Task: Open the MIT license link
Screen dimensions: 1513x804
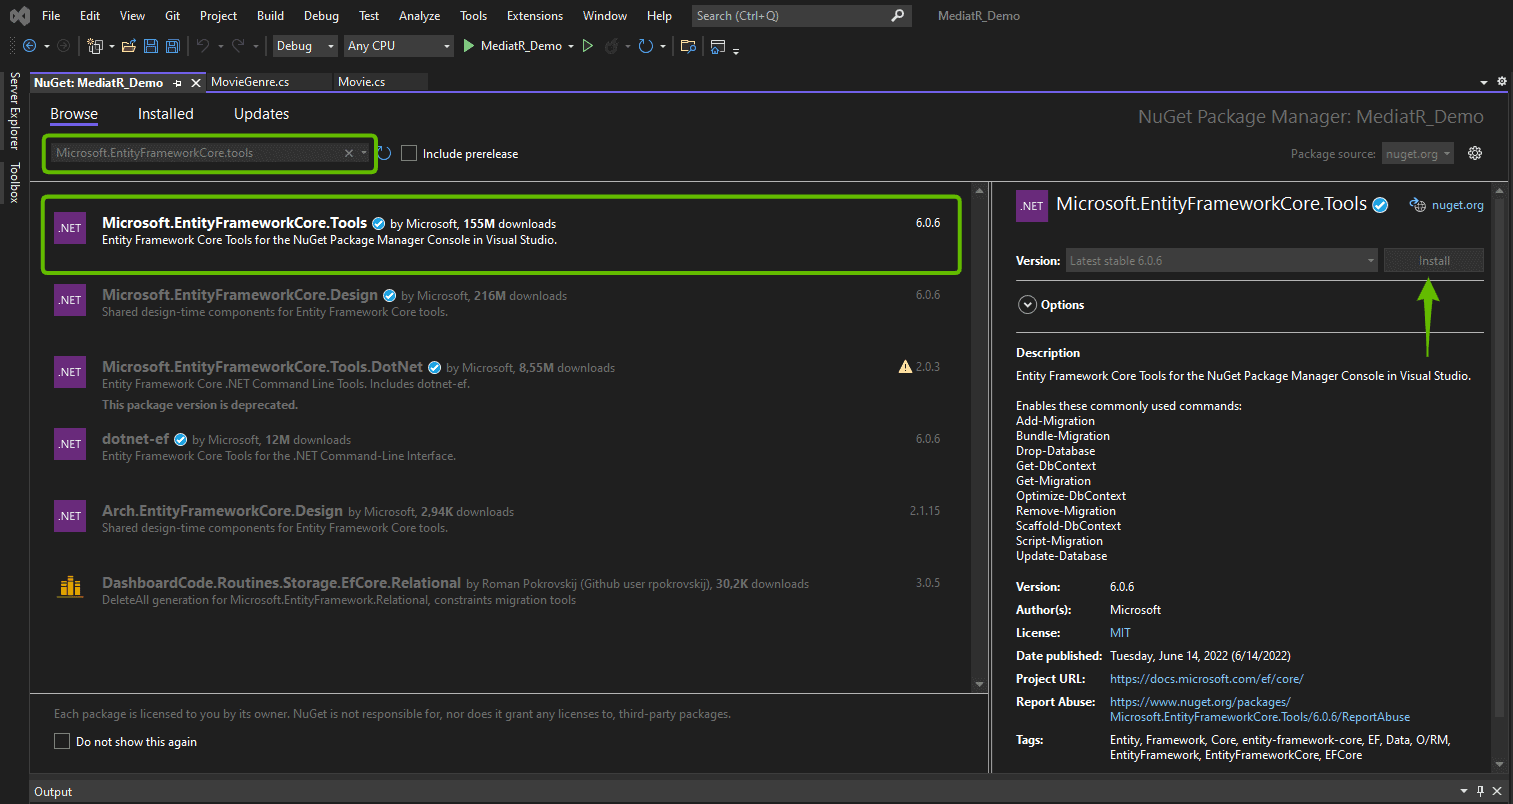Action: coord(1120,633)
